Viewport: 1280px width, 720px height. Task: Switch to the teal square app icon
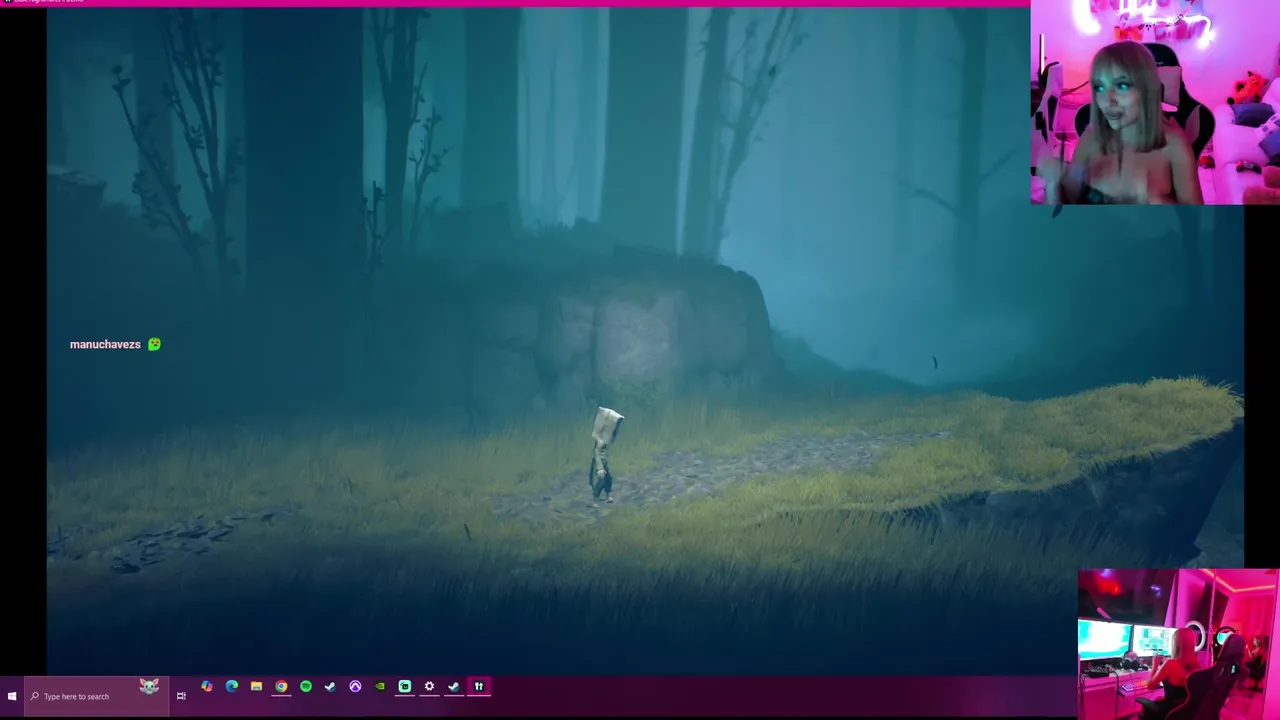coord(405,687)
